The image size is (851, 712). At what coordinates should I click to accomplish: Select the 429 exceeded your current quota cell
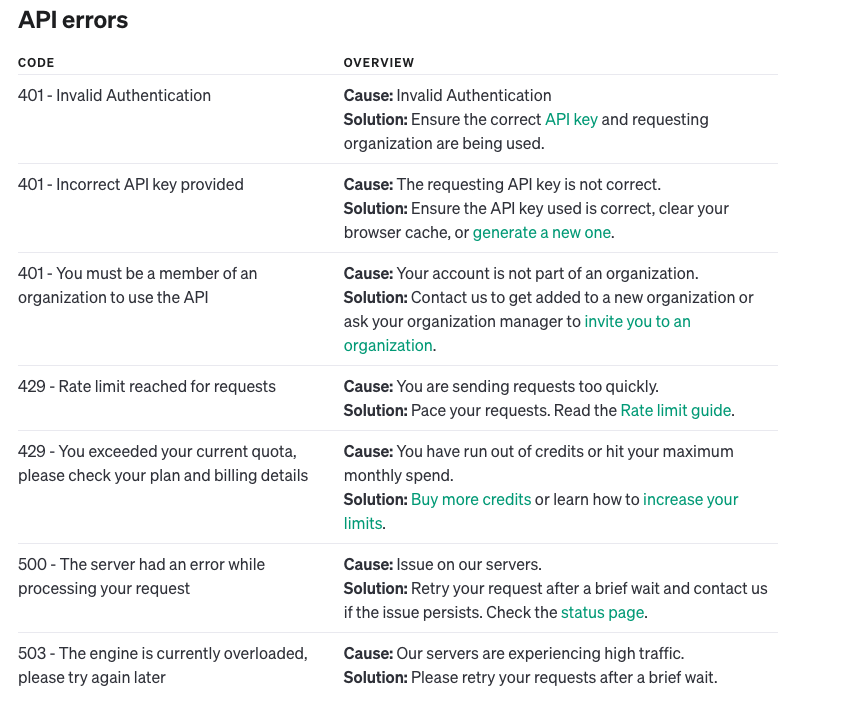(163, 463)
